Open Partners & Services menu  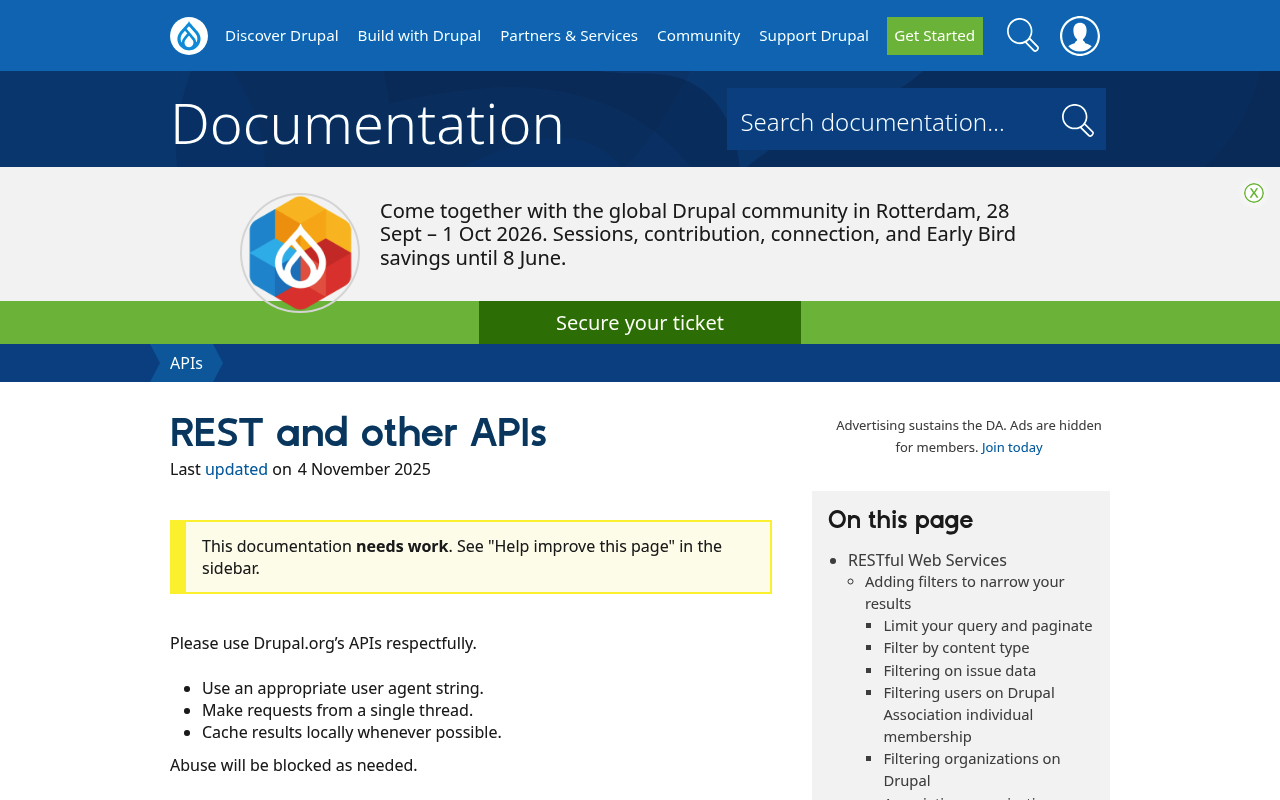click(569, 36)
